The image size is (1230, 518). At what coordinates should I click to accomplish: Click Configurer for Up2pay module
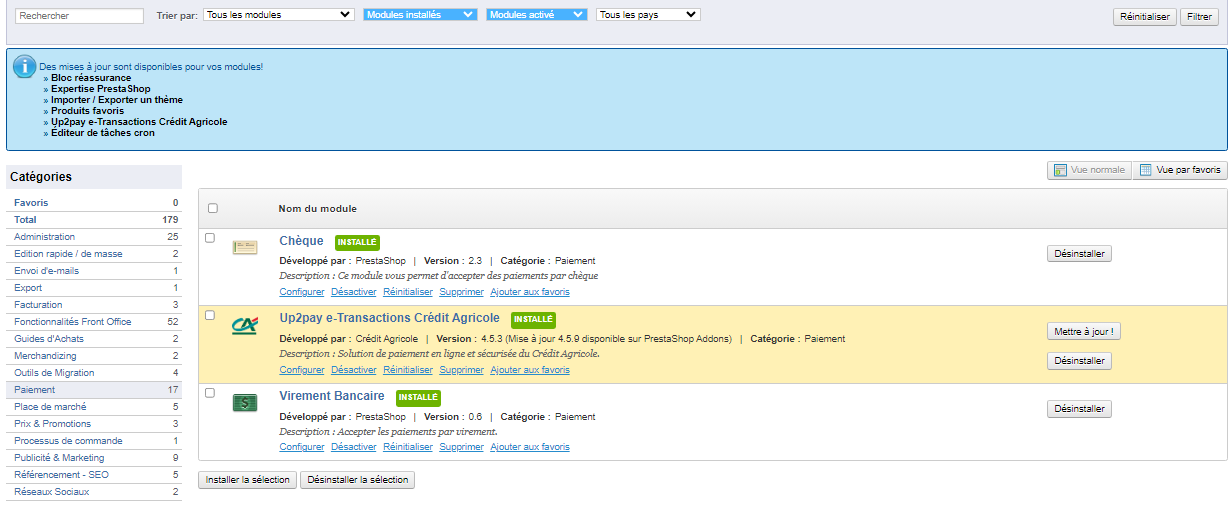(302, 370)
